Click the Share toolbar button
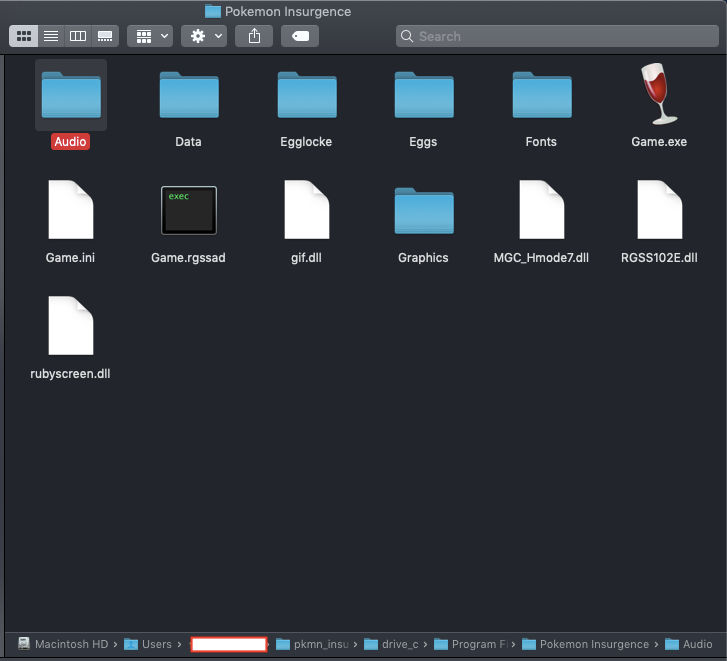 pos(254,36)
